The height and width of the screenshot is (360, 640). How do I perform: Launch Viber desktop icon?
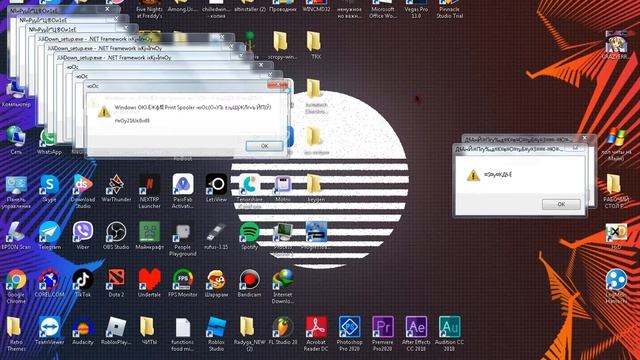(83, 232)
